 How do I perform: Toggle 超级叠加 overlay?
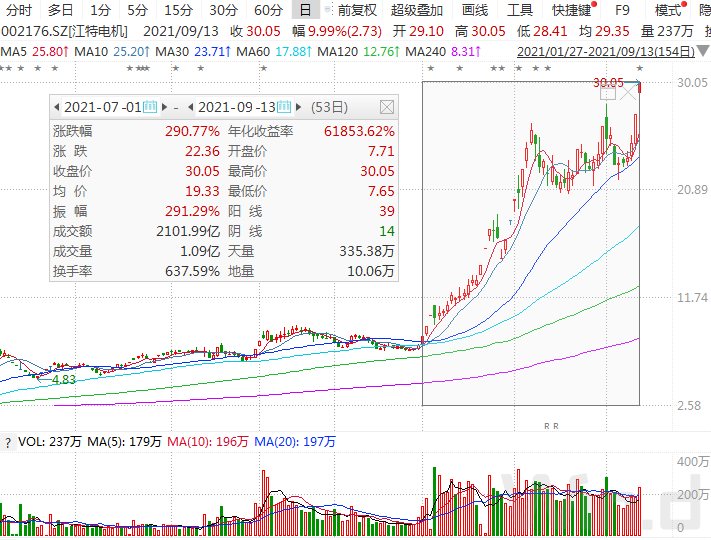pyautogui.click(x=417, y=10)
